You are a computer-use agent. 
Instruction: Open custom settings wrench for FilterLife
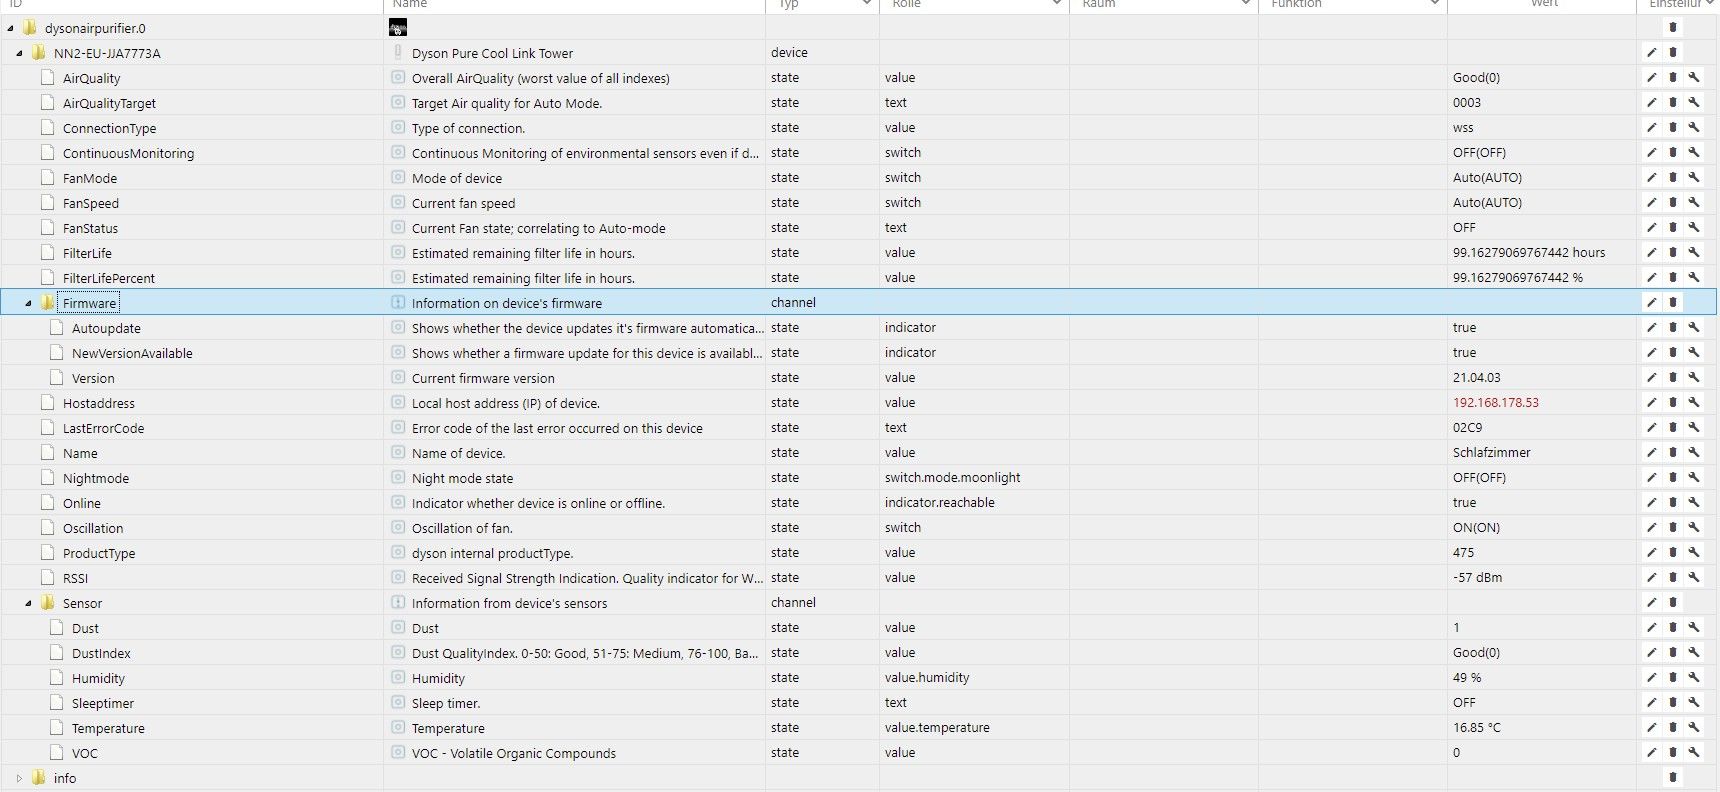tap(1694, 253)
